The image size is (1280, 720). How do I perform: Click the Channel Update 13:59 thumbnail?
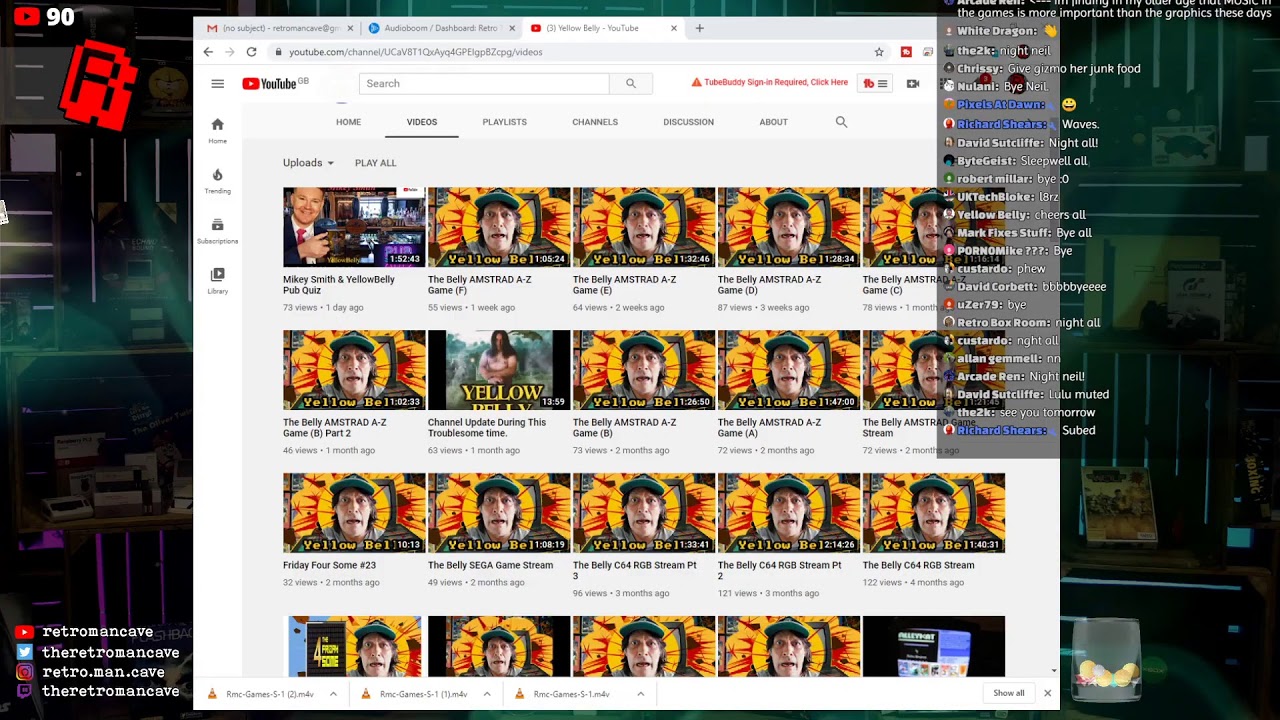499,370
